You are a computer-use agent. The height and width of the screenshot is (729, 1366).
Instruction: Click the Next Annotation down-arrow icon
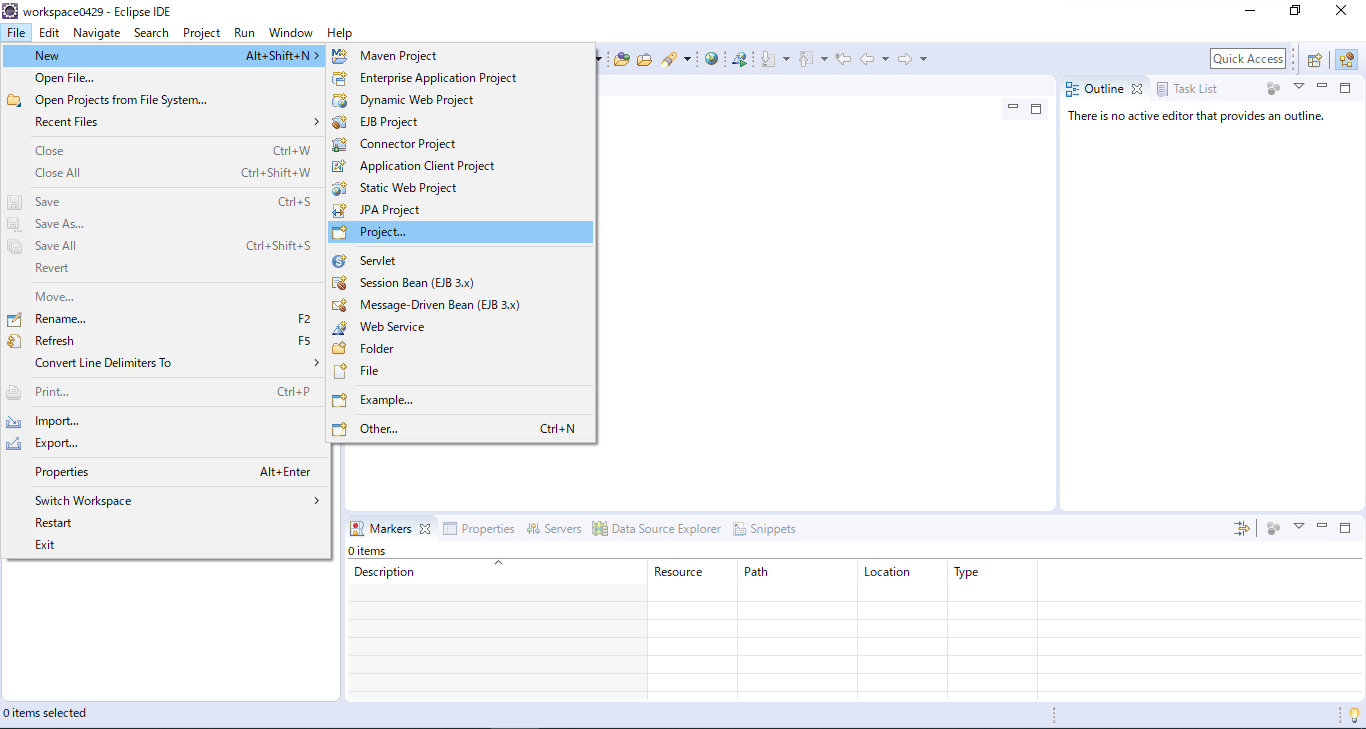pyautogui.click(x=768, y=59)
